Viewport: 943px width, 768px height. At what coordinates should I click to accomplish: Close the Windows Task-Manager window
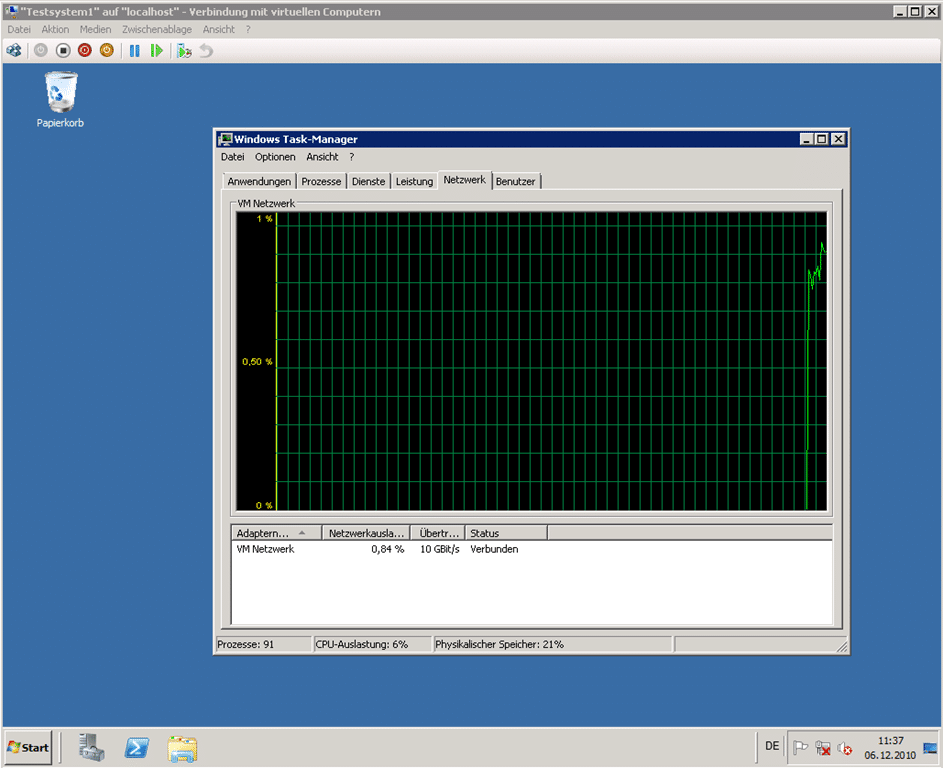click(838, 139)
